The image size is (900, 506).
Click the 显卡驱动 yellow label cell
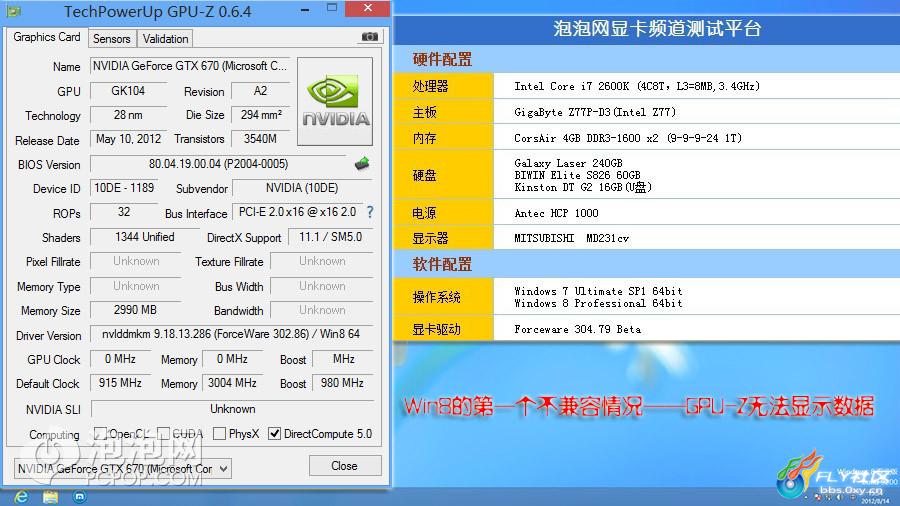tap(443, 328)
